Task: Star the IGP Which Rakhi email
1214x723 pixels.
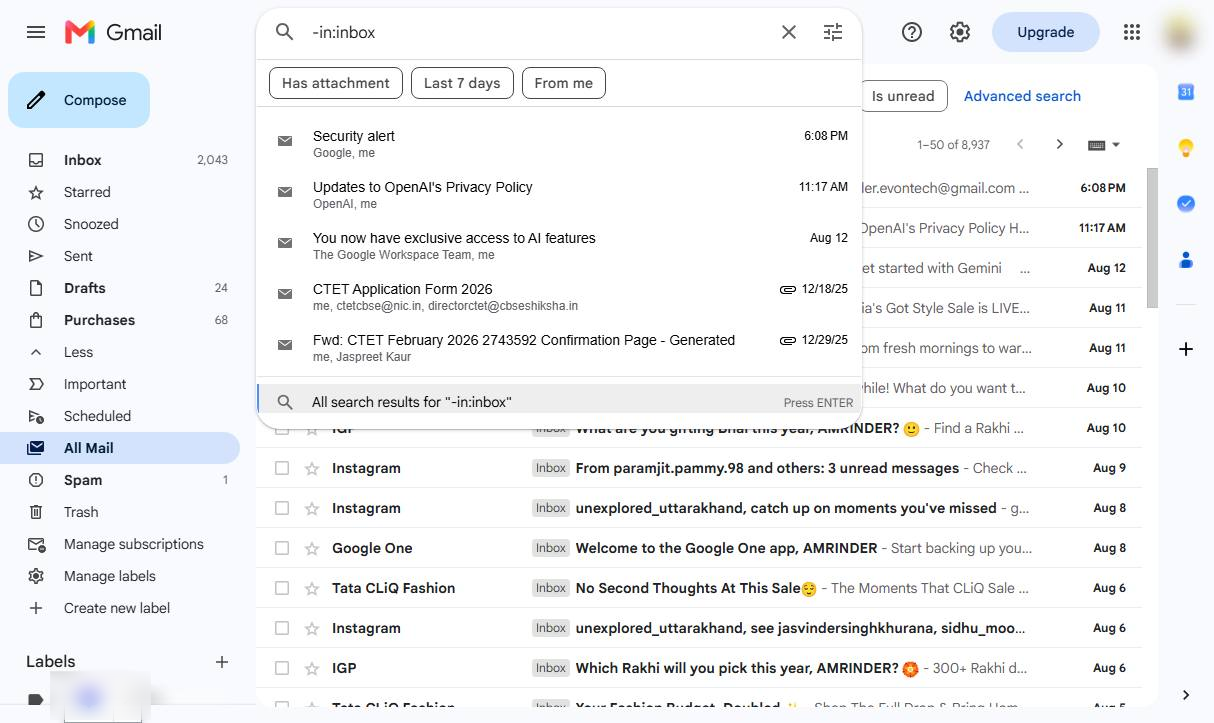Action: [312, 668]
